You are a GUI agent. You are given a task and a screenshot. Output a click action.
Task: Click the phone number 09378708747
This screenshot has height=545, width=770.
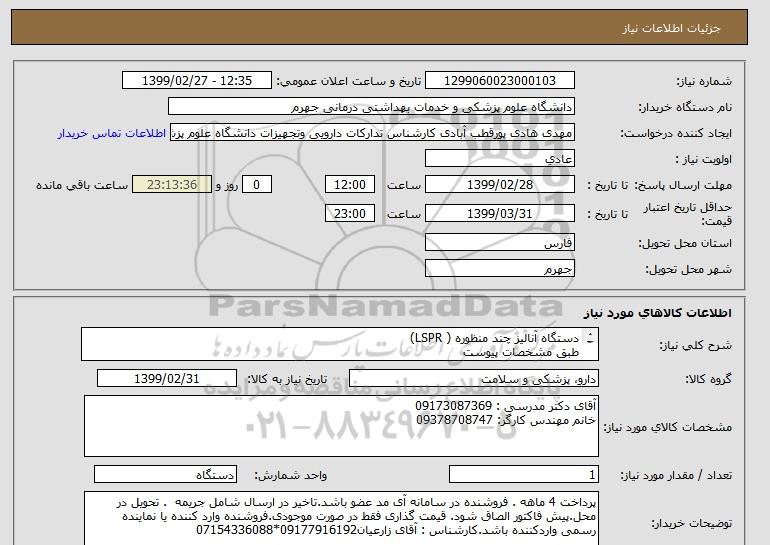(x=454, y=420)
